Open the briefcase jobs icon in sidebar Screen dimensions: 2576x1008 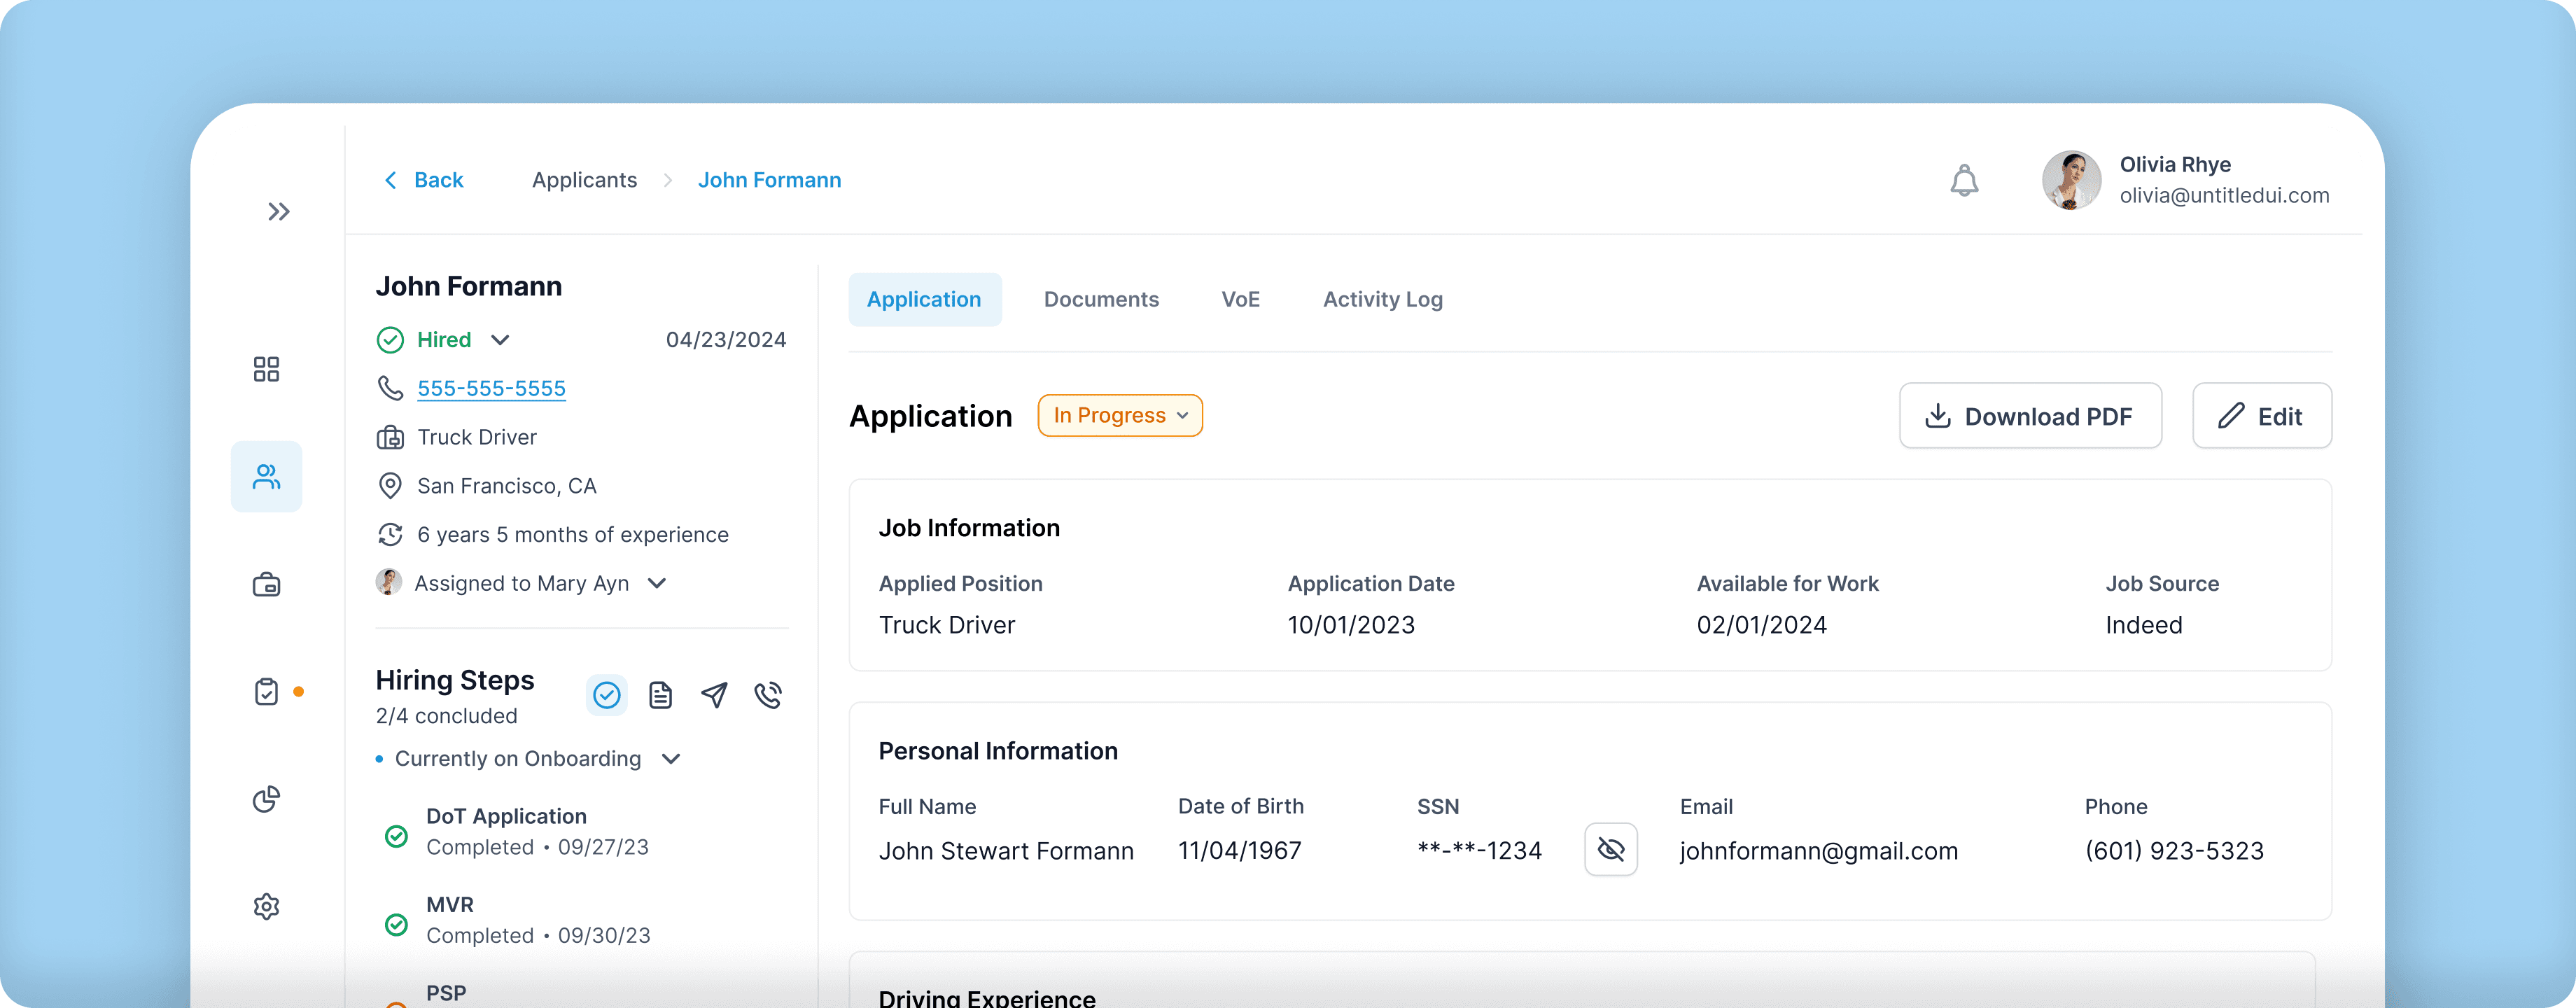266,585
